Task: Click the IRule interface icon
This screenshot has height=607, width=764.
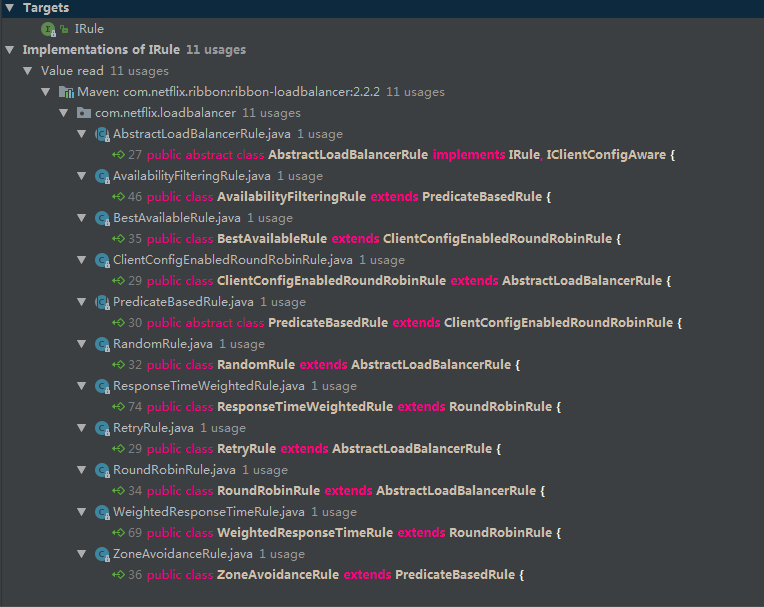Action: coord(48,29)
